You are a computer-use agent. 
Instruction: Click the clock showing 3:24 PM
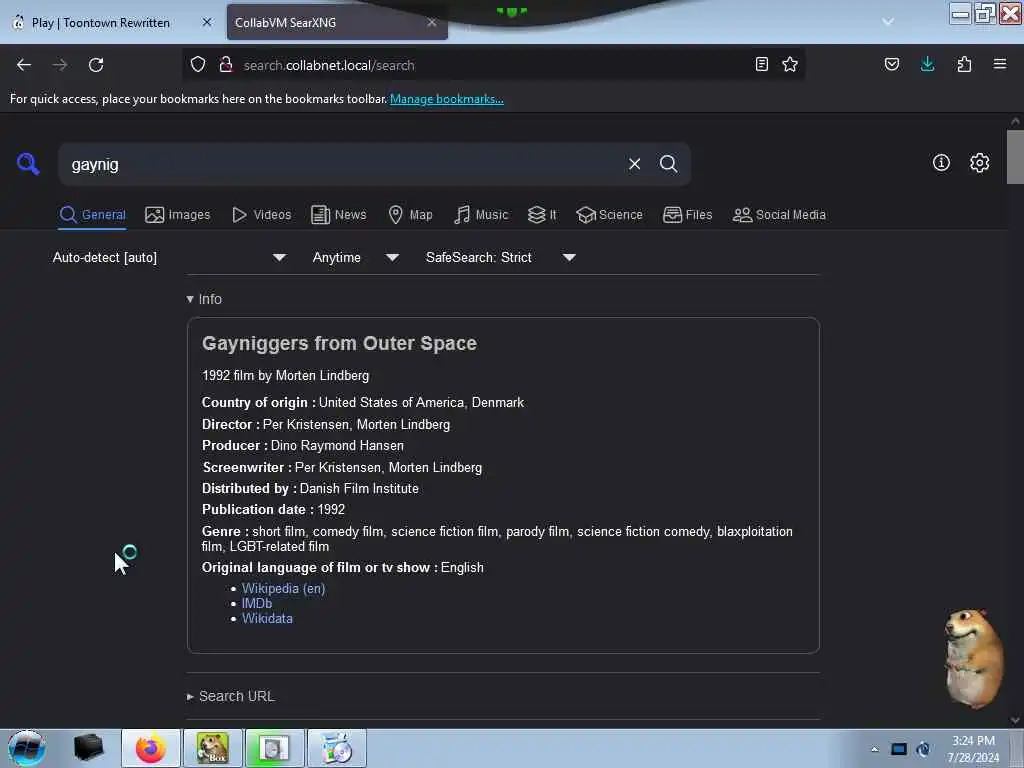point(973,748)
